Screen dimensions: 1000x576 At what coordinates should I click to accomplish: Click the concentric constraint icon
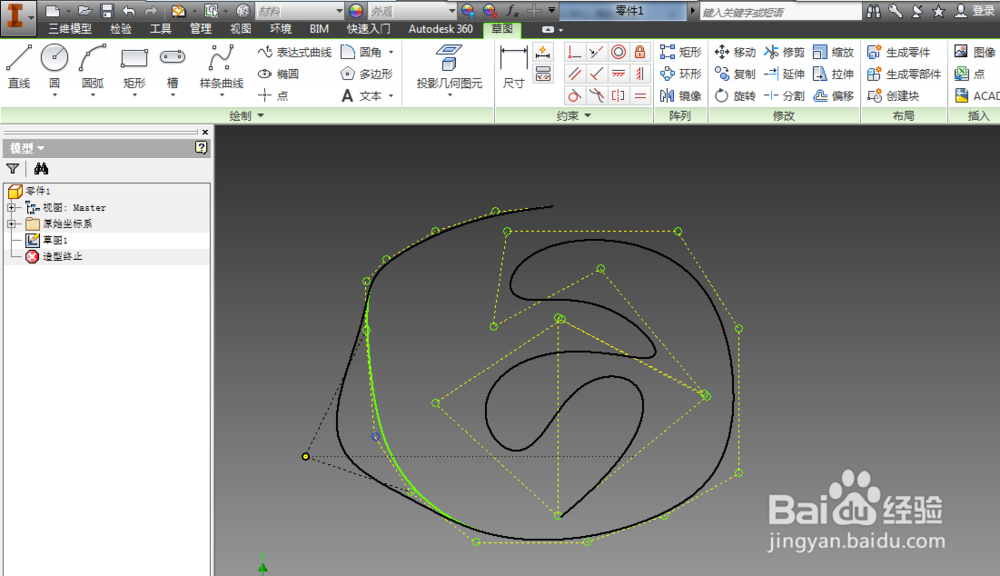pos(618,52)
